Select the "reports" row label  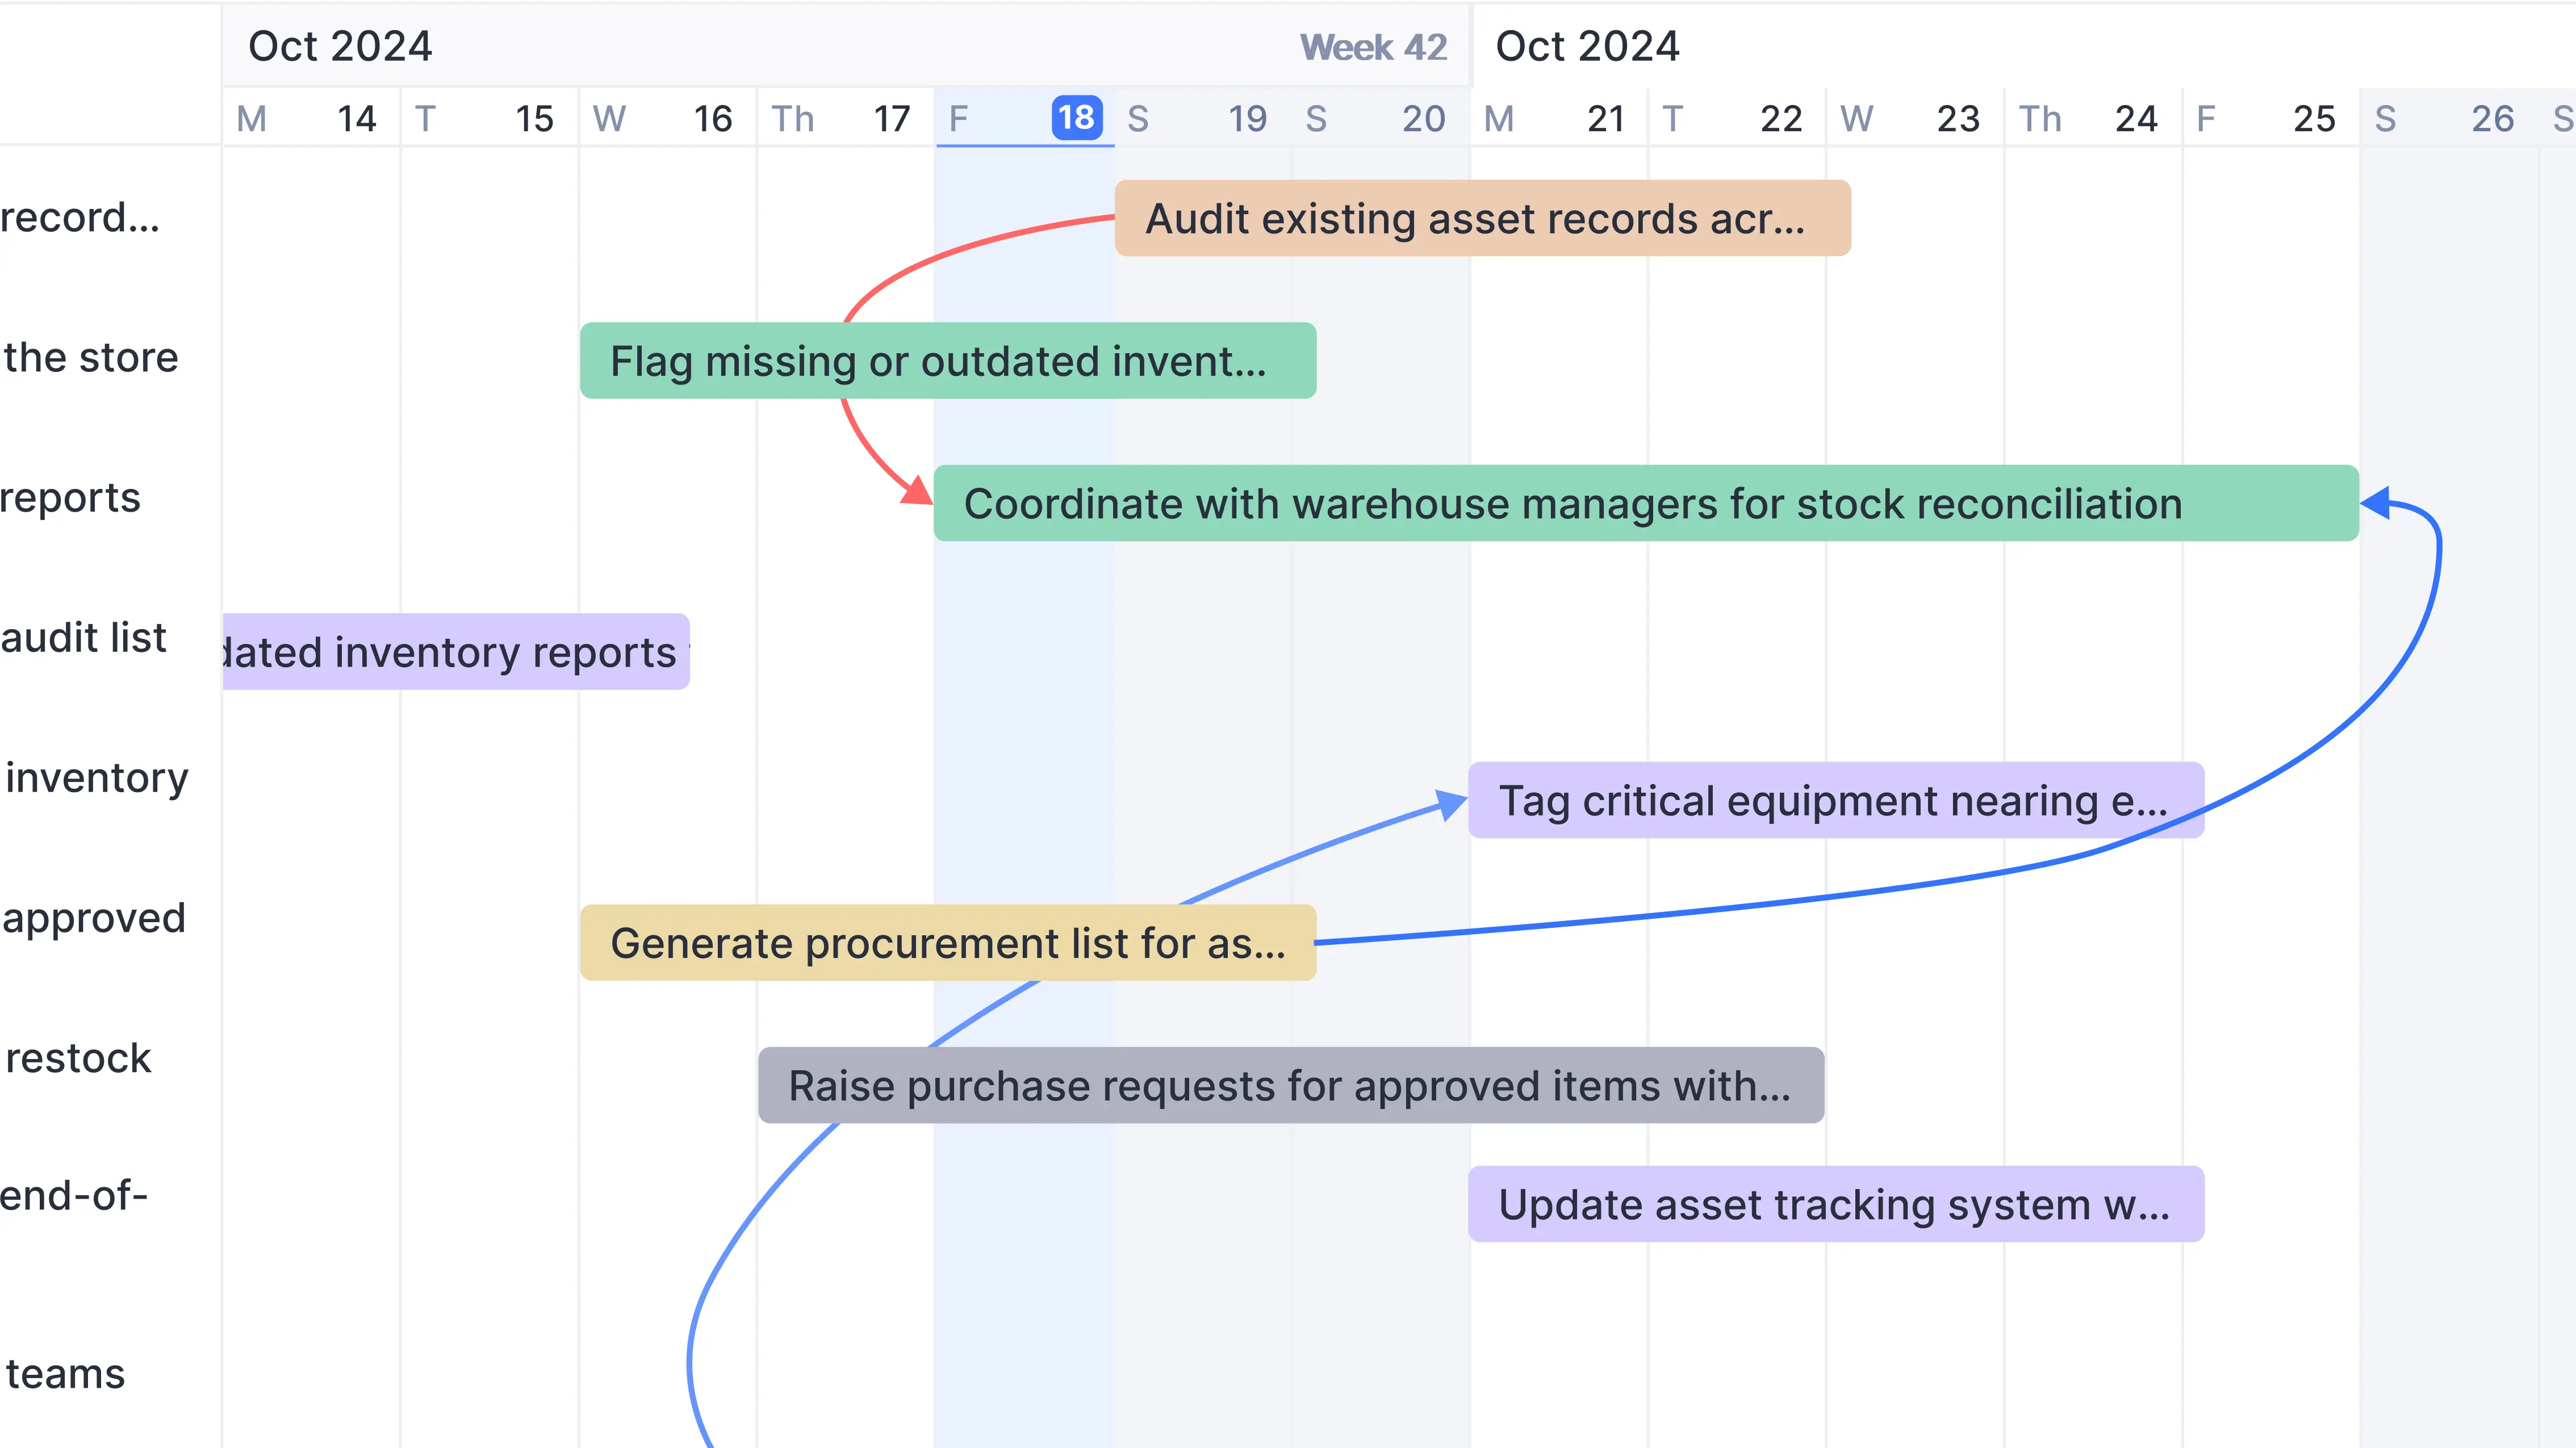(x=70, y=498)
